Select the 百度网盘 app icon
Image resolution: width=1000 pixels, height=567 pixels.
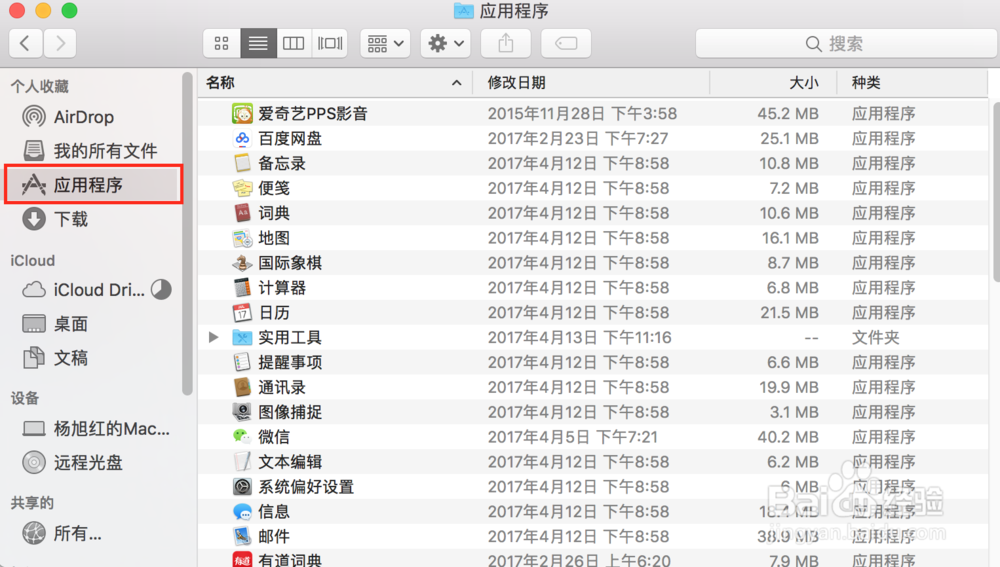[x=242, y=138]
